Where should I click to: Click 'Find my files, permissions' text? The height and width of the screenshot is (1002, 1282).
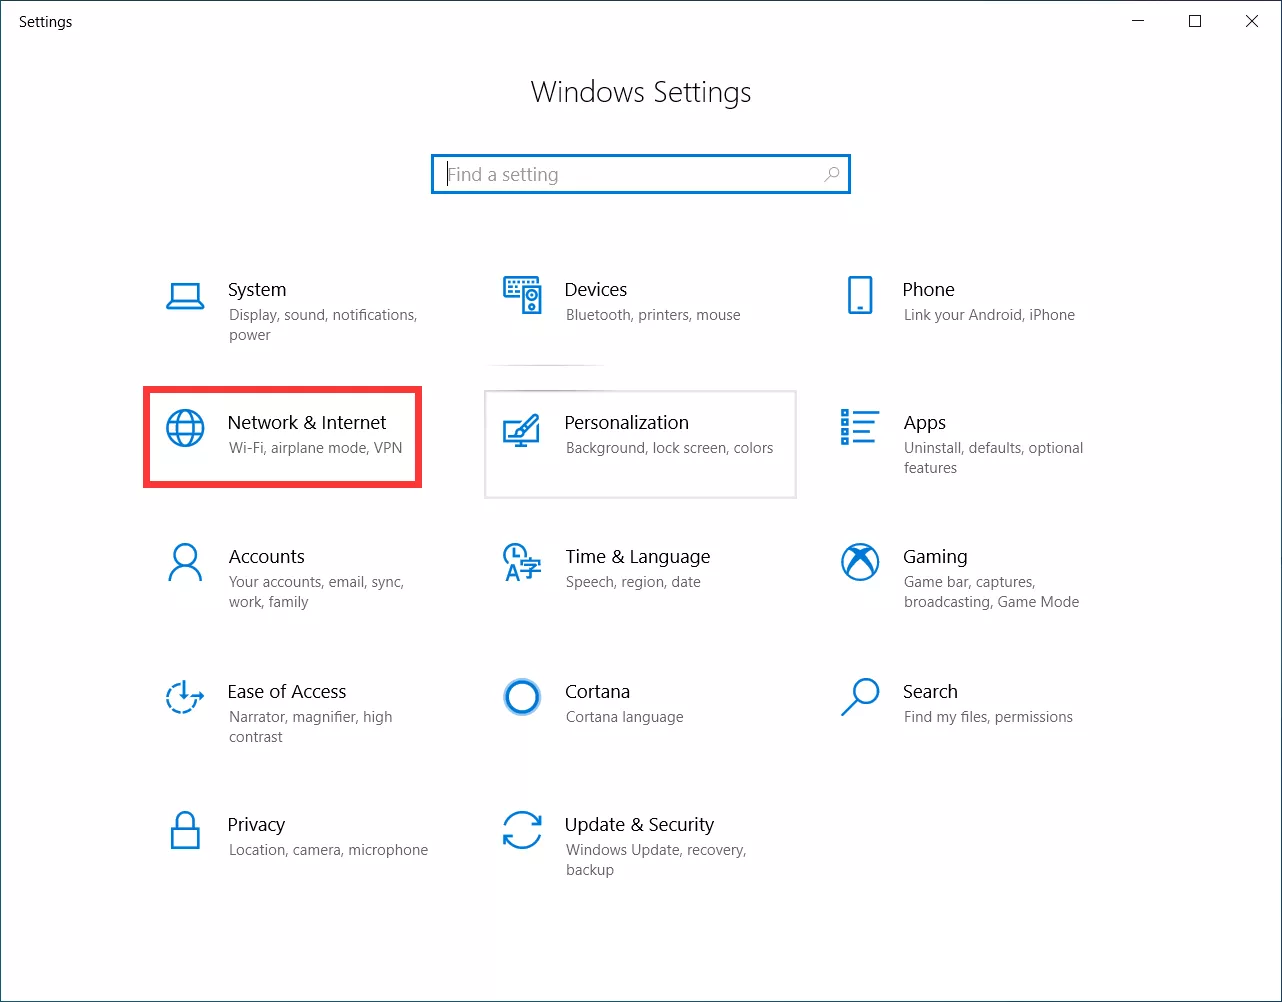(x=988, y=717)
